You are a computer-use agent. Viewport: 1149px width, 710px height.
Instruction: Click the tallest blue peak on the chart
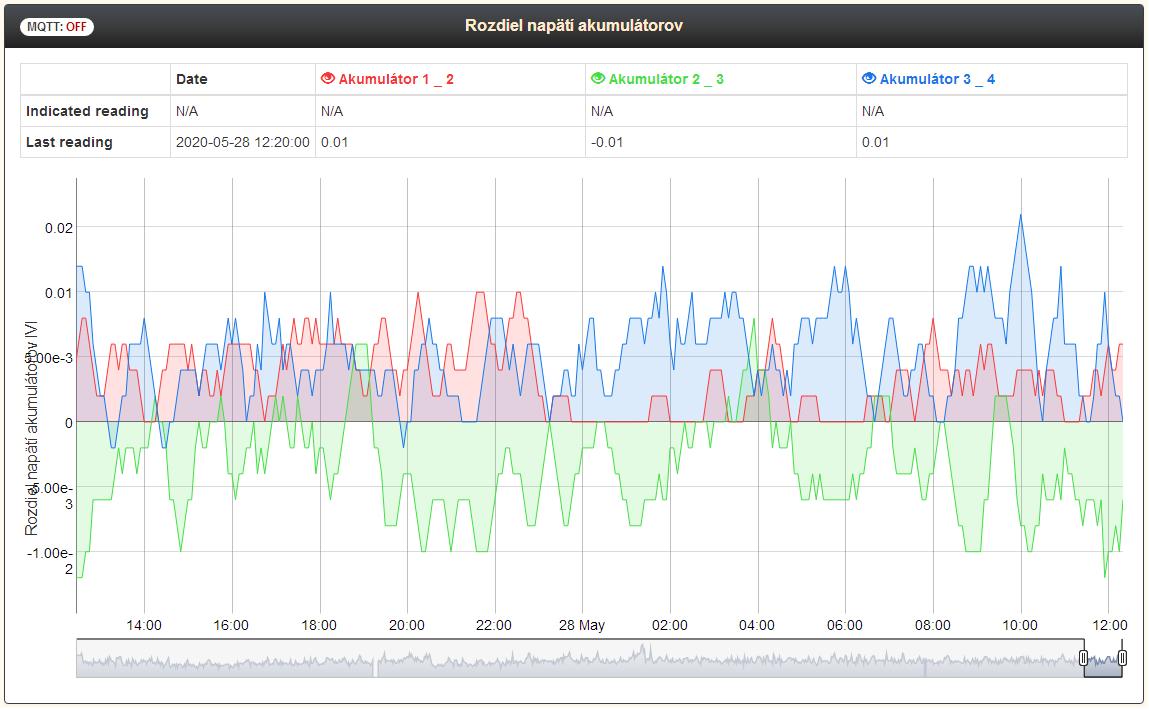pos(1020,215)
